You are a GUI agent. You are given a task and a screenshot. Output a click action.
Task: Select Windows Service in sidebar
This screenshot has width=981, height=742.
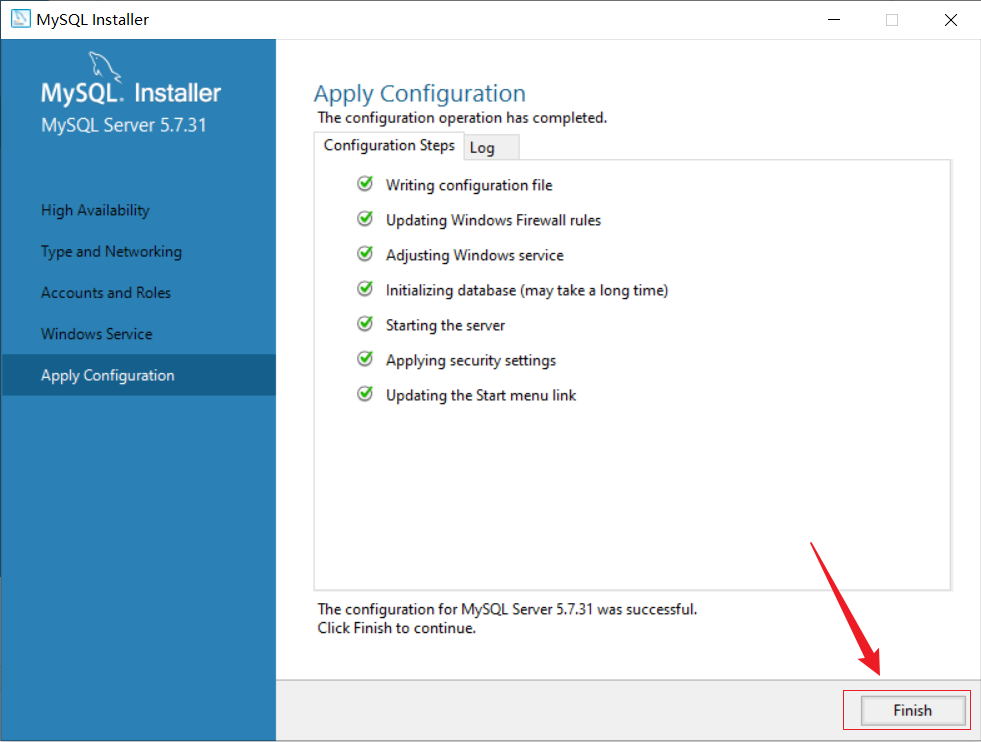coord(96,334)
